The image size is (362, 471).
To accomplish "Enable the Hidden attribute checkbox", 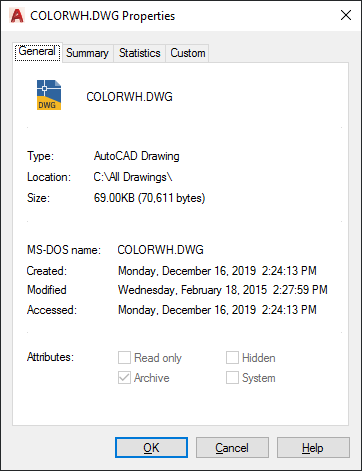I will (232, 358).
